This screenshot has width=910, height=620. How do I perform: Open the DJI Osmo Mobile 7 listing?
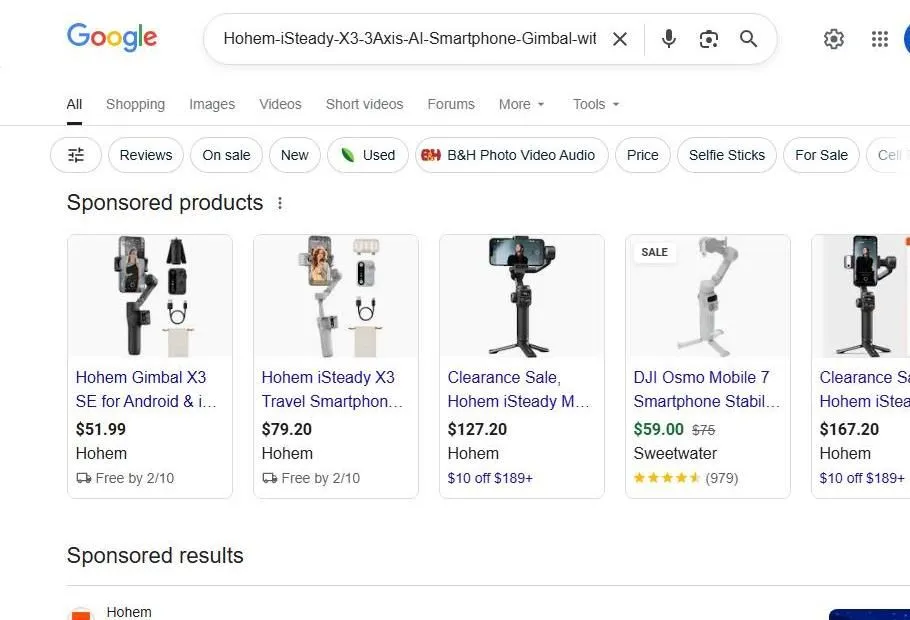pyautogui.click(x=703, y=389)
